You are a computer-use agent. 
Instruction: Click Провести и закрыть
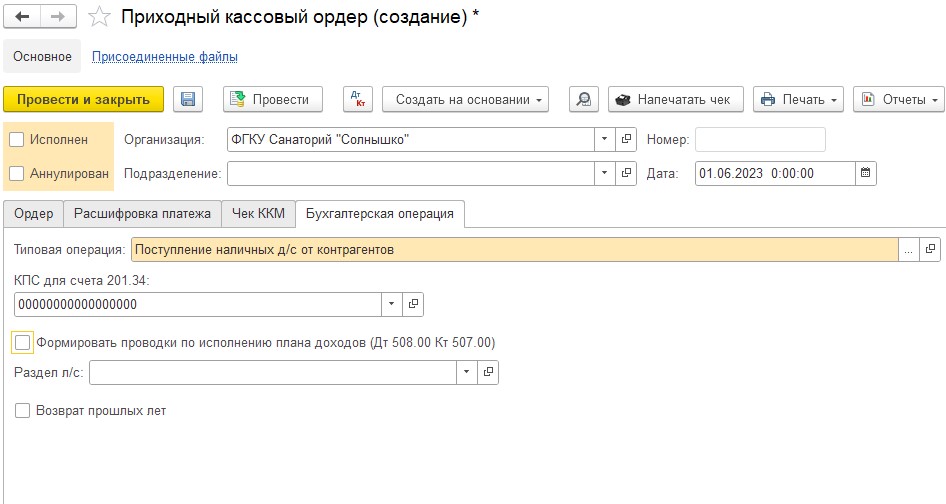coord(83,100)
